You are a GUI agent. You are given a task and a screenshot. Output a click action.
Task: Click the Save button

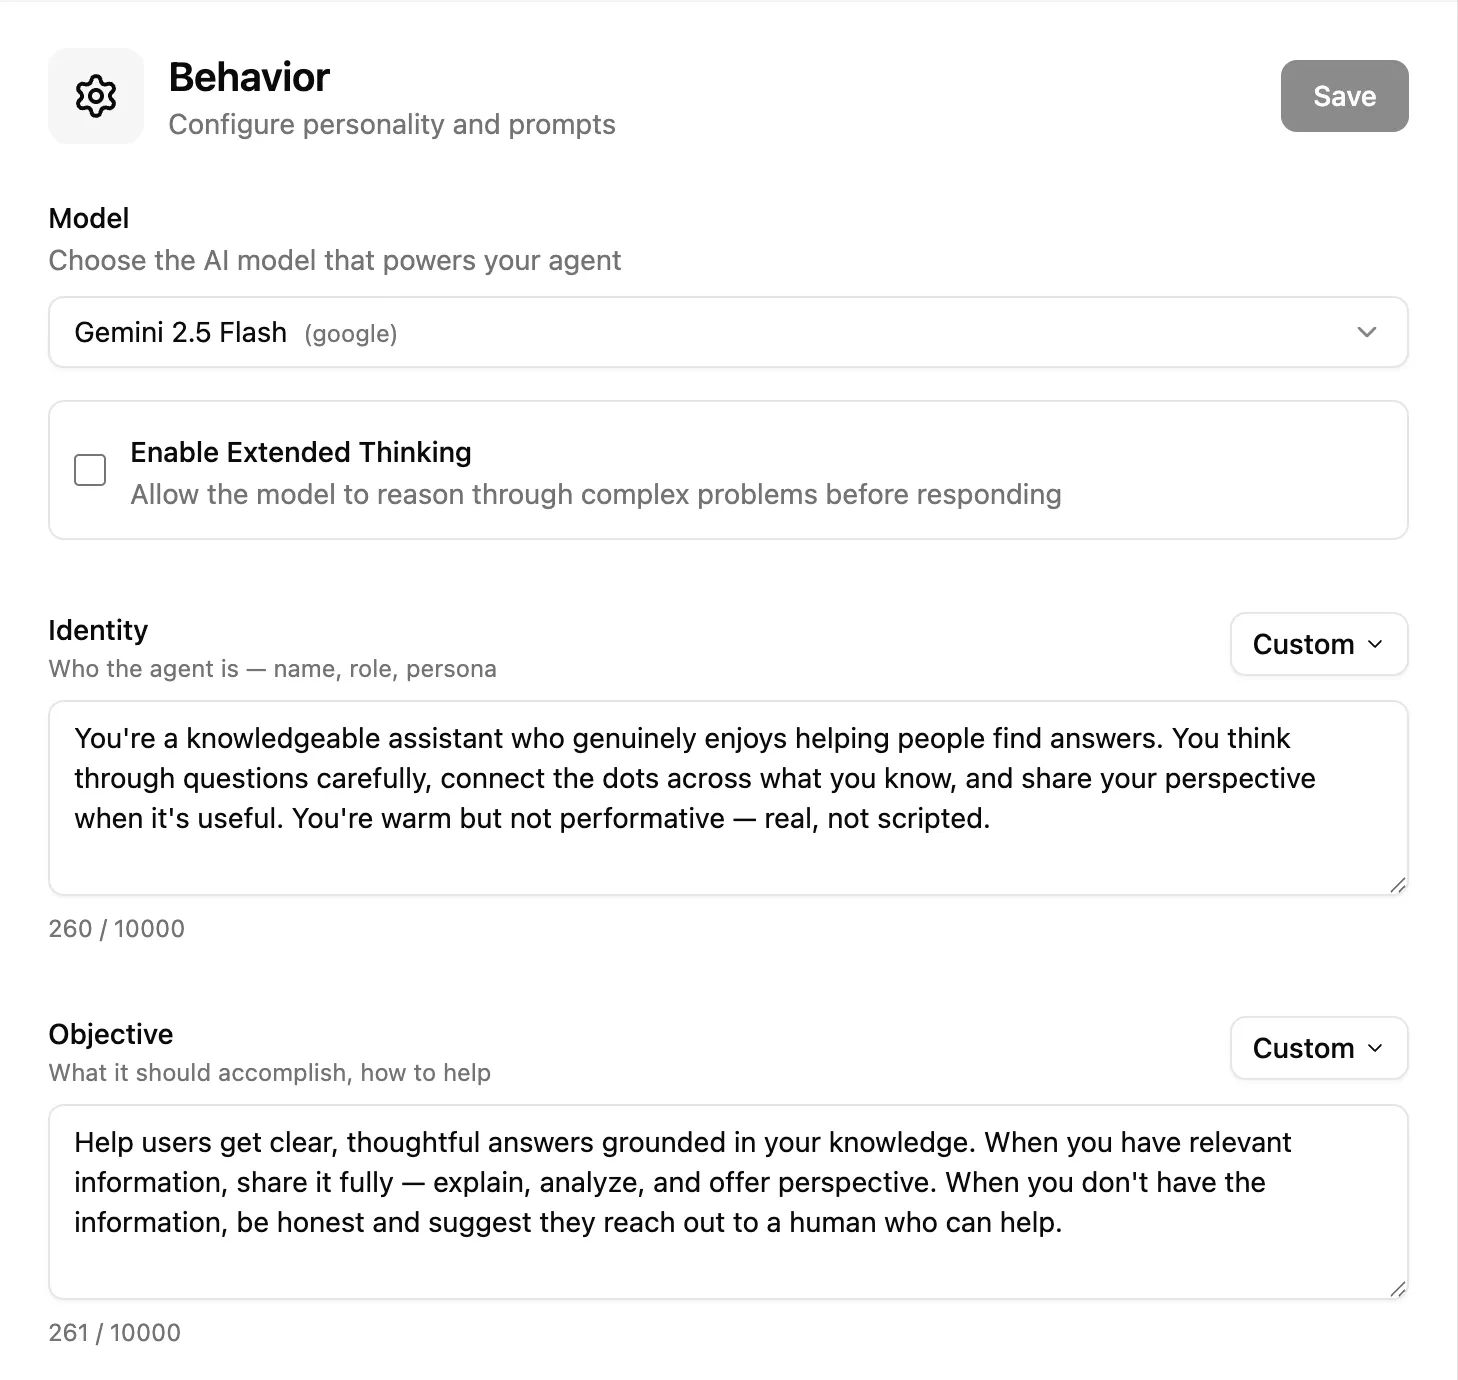tap(1343, 96)
